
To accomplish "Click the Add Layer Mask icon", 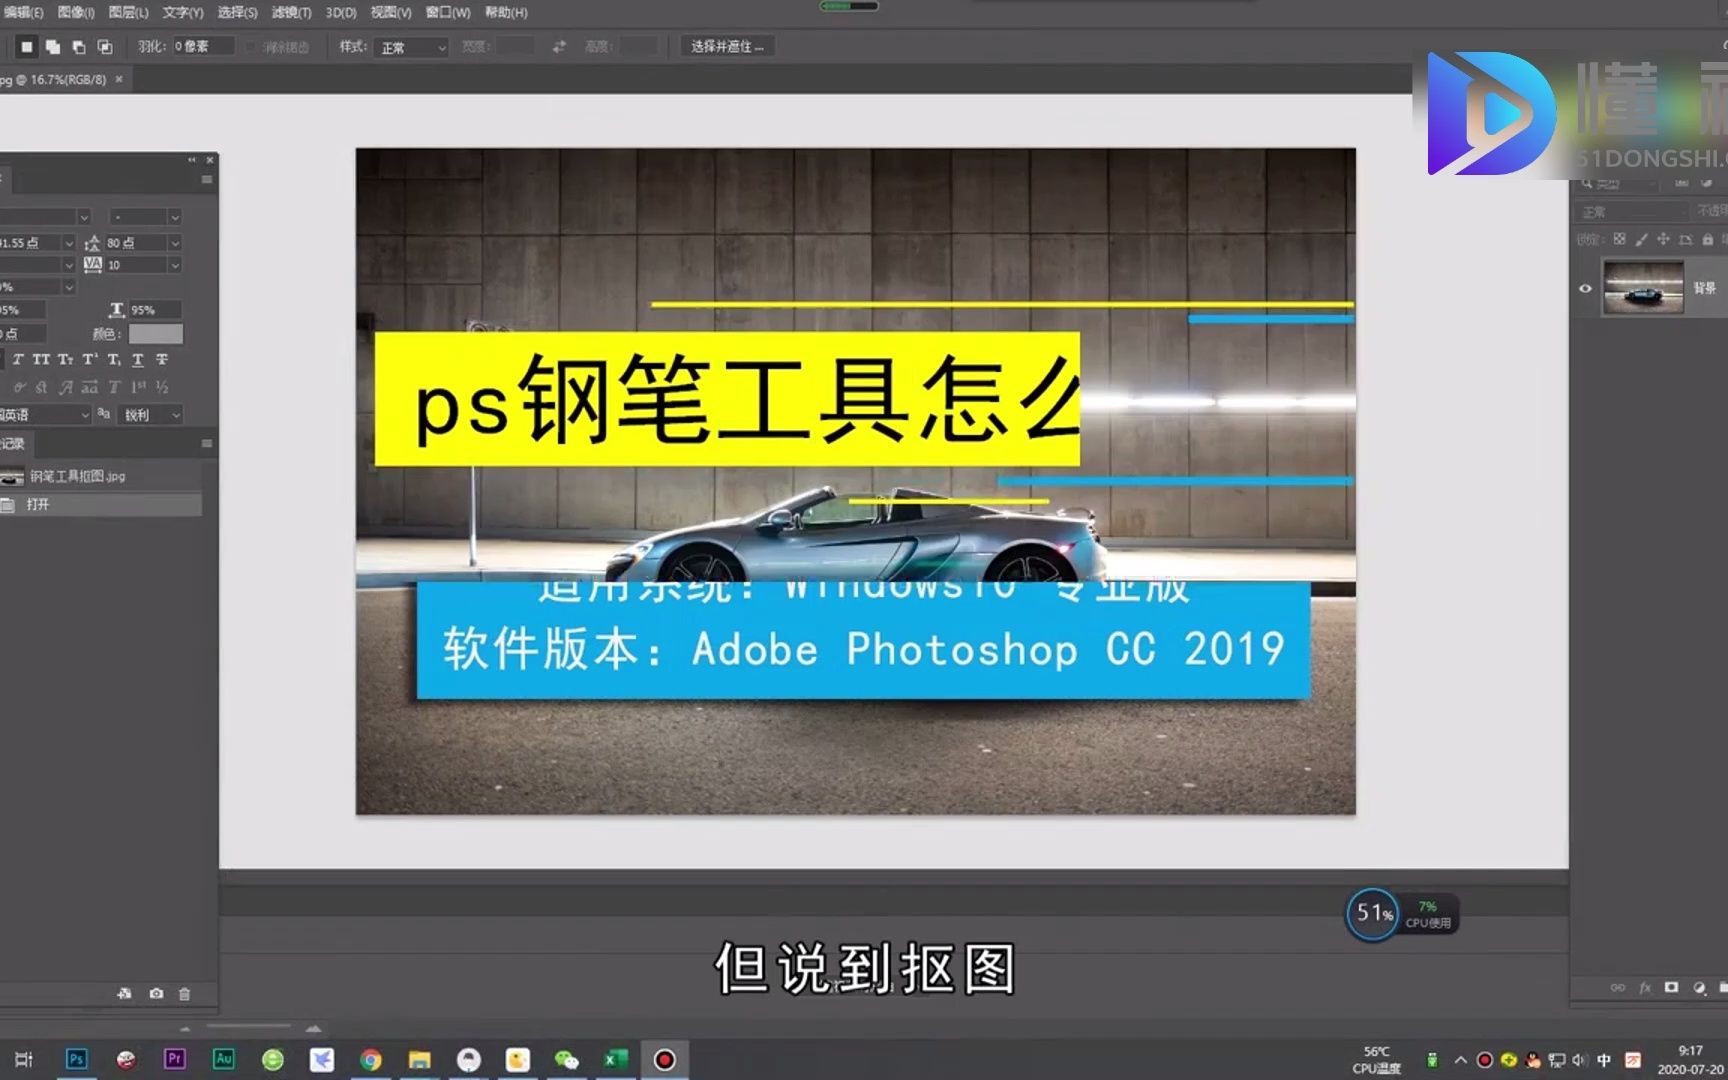I will click(x=1671, y=988).
